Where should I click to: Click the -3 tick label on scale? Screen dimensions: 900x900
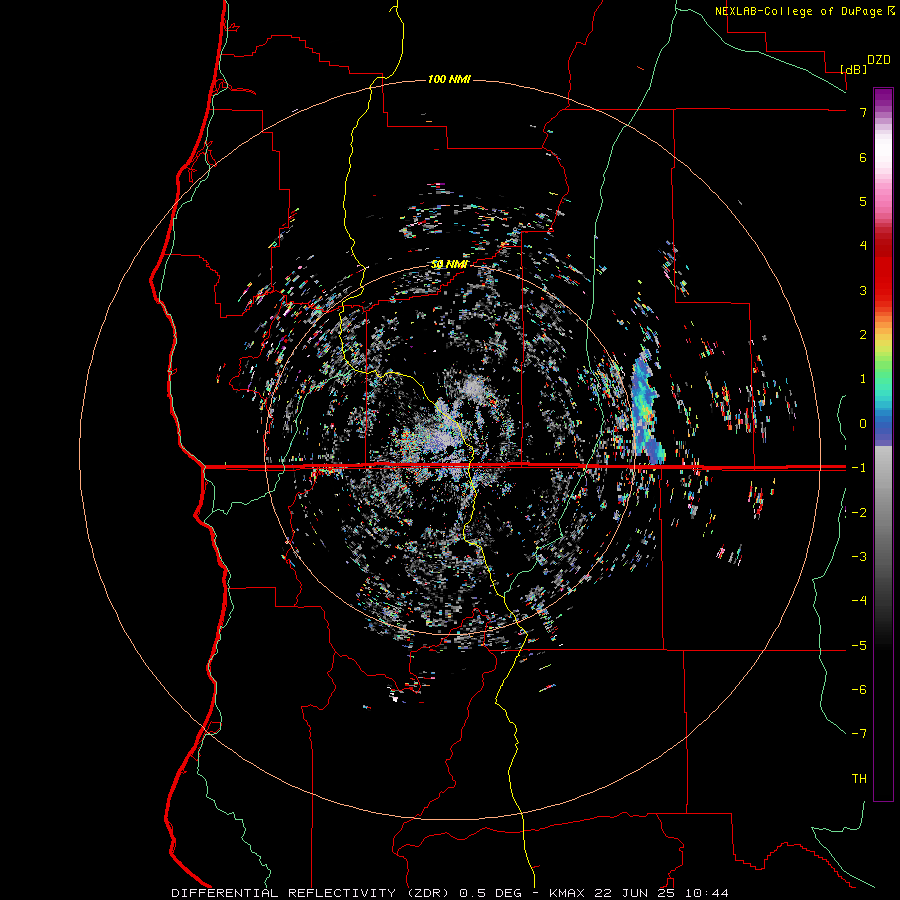(859, 557)
